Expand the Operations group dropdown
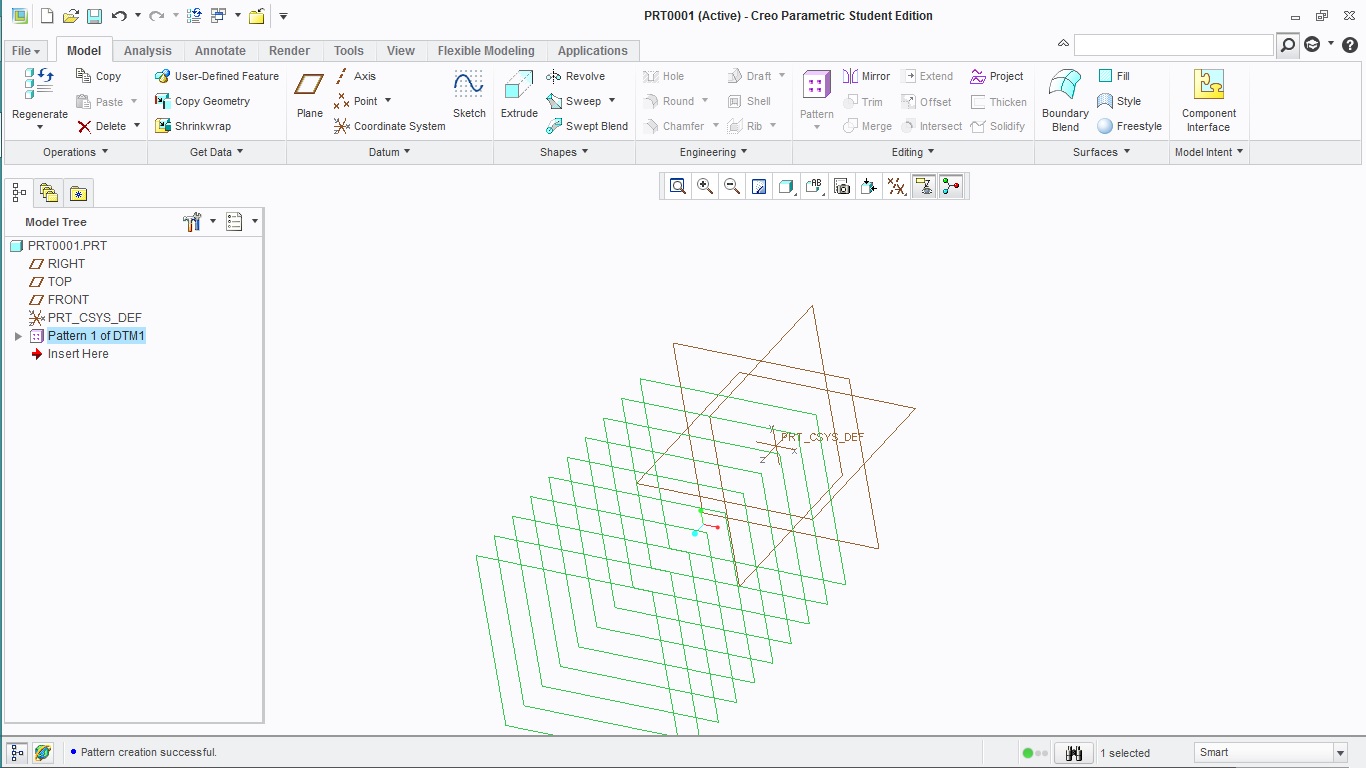1366x768 pixels. pyautogui.click(x=76, y=152)
